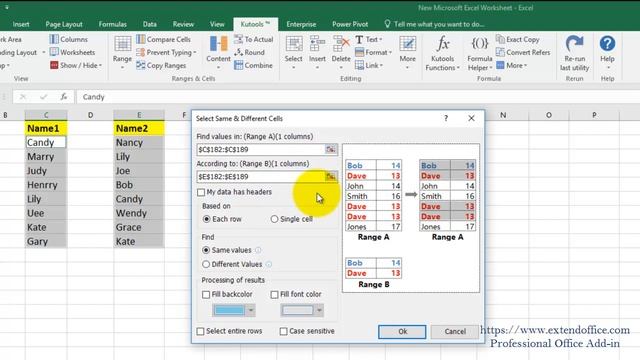Open Kutools Functions
Image resolution: width=640 pixels, height=360 pixels.
click(442, 53)
